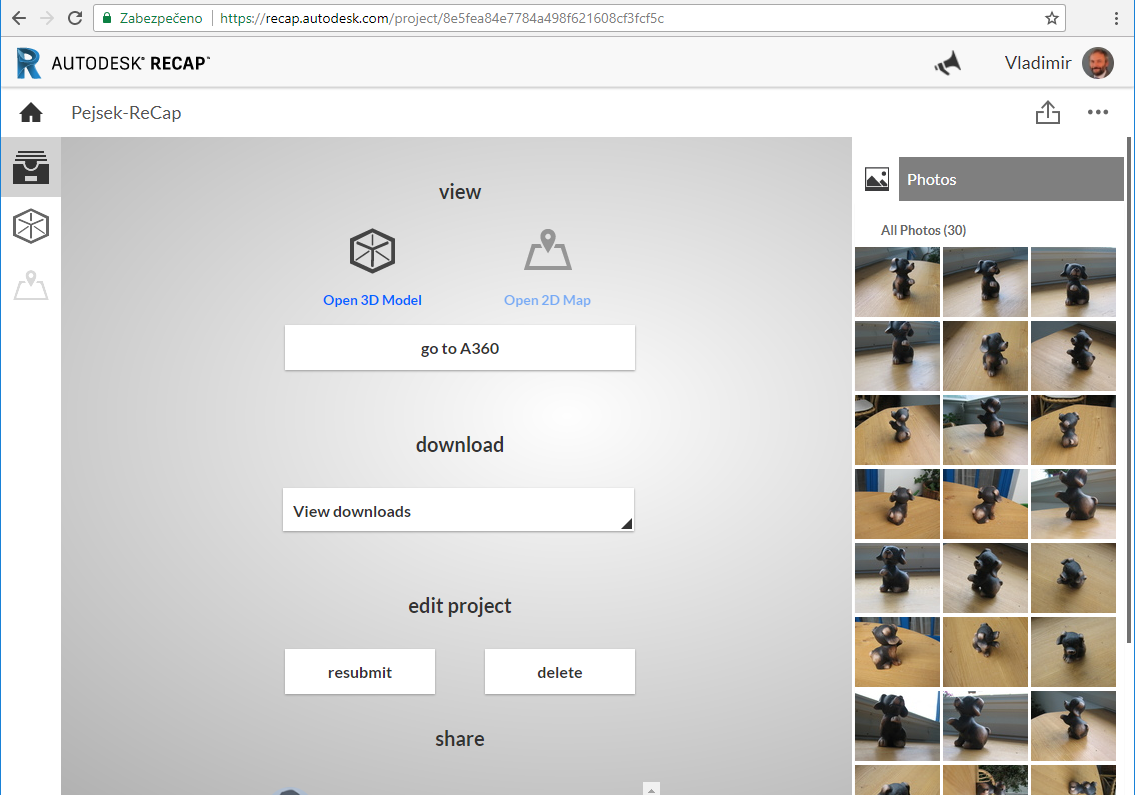
Task: Click the Autodesk ReCap logo
Action: [113, 63]
